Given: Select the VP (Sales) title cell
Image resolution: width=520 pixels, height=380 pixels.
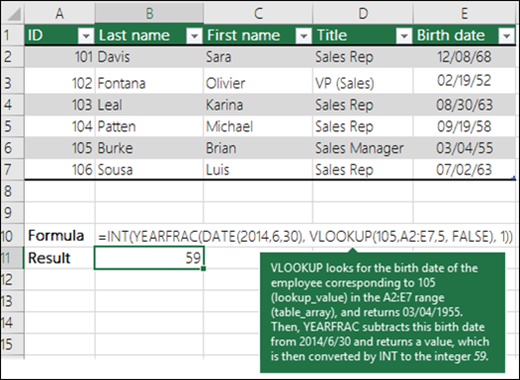Looking at the screenshot, I should tap(363, 81).
